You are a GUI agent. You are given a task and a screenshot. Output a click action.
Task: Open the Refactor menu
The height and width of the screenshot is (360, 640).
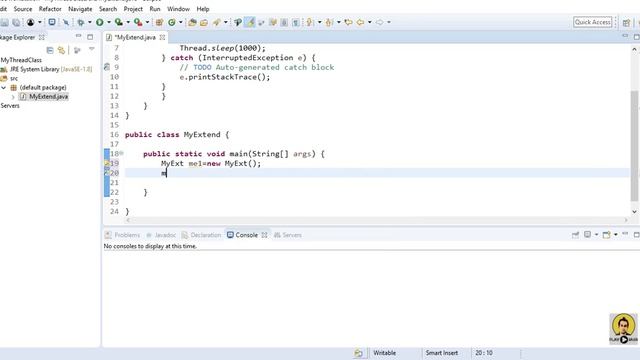[x=50, y=9]
